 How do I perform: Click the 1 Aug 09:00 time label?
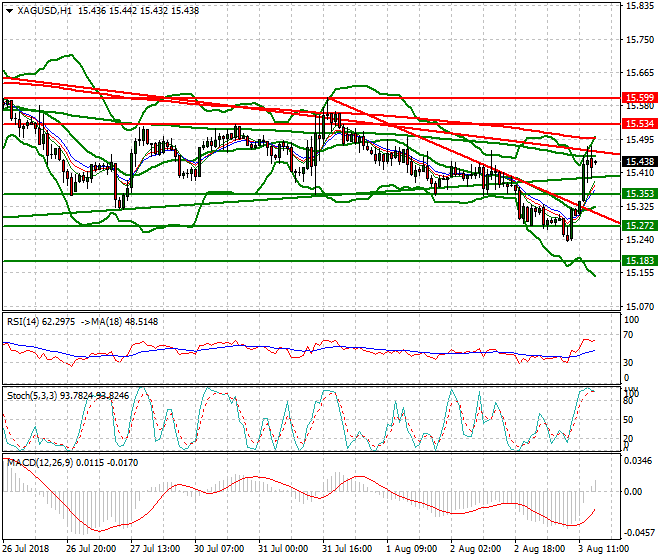click(411, 549)
